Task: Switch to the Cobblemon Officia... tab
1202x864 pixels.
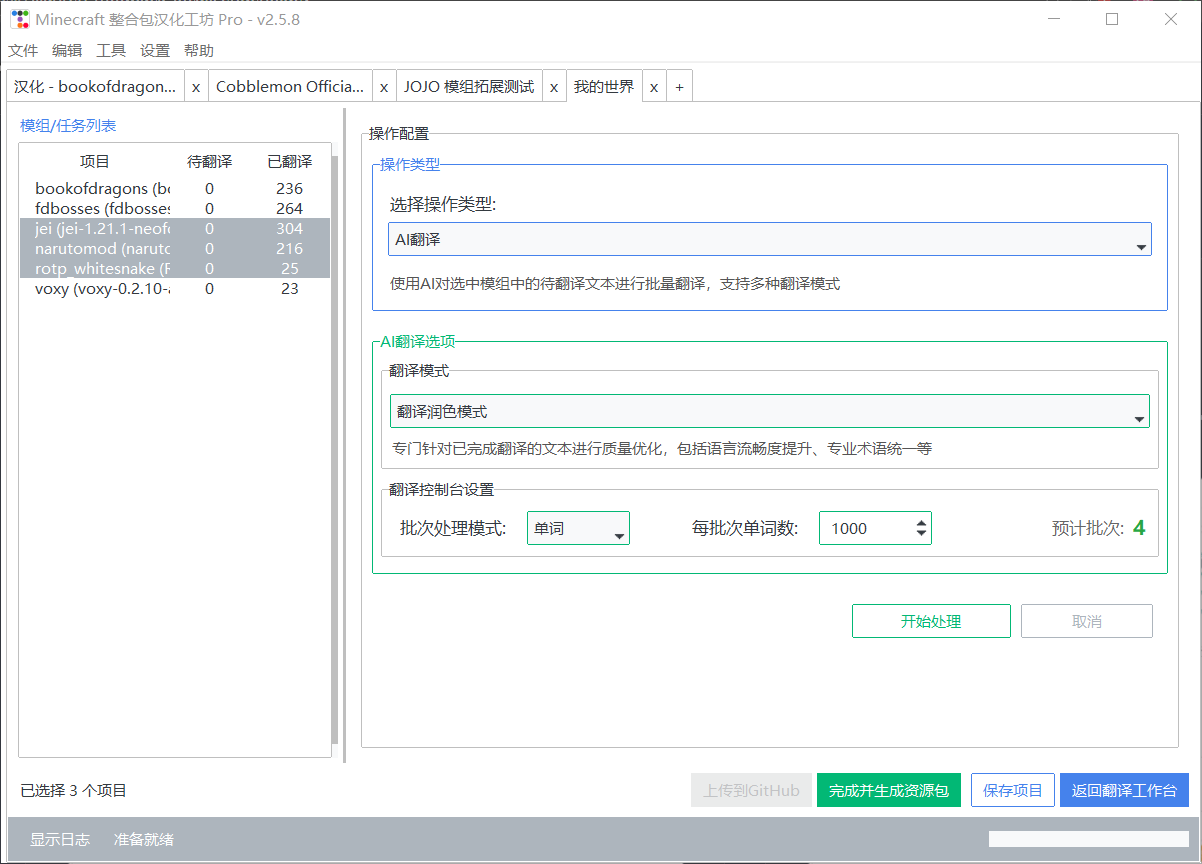Action: point(289,86)
